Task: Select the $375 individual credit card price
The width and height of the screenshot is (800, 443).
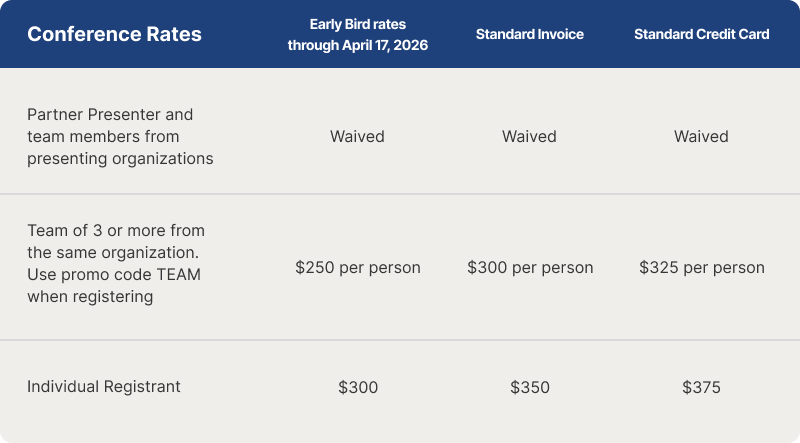Action: point(701,387)
